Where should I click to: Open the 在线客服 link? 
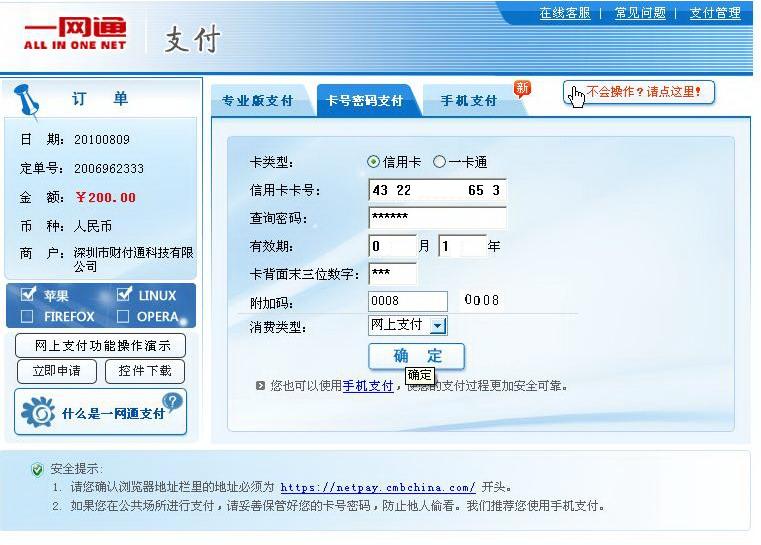point(565,13)
